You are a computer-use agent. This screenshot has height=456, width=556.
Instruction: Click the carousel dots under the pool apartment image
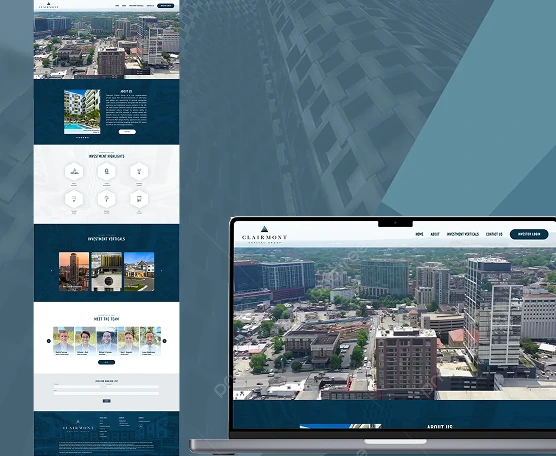[82, 137]
